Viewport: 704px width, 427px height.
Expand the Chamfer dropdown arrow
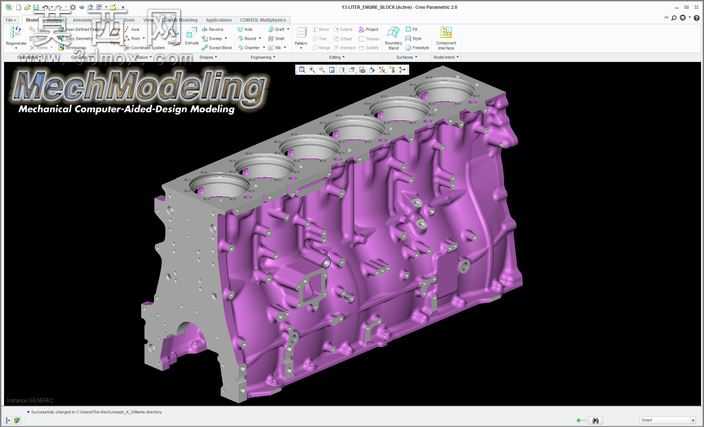pyautogui.click(x=264, y=47)
